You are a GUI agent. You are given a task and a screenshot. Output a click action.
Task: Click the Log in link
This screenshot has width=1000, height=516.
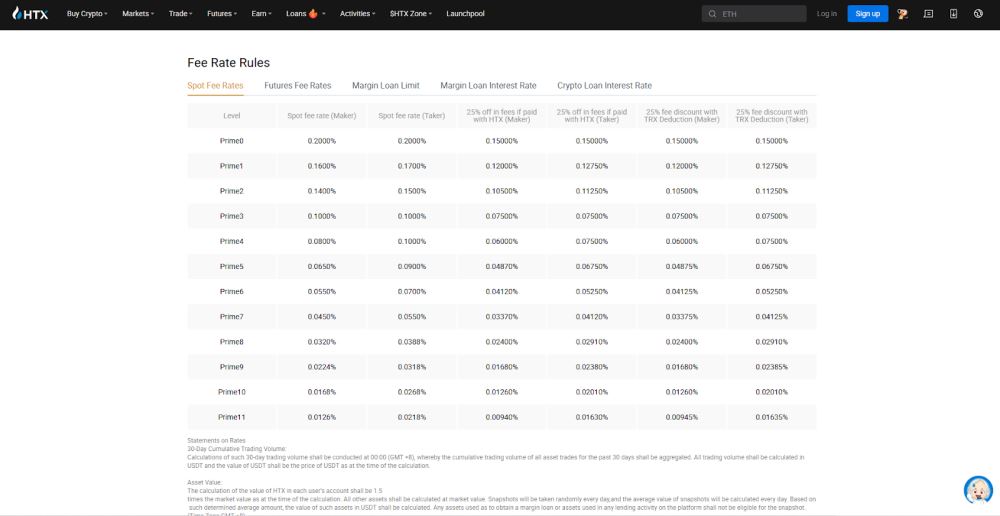(x=827, y=13)
